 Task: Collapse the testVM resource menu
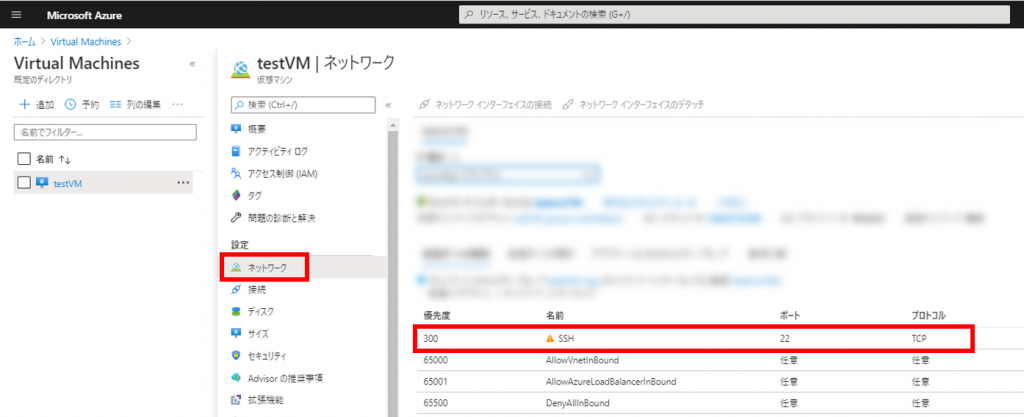(388, 105)
